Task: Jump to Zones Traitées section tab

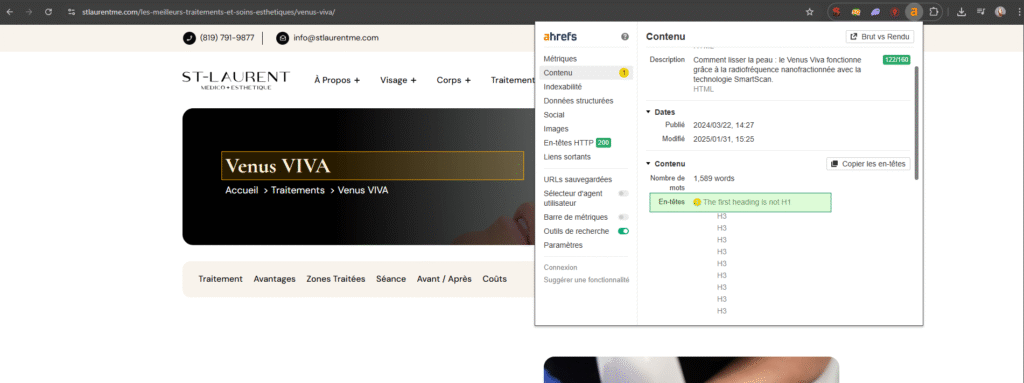Action: coord(336,279)
